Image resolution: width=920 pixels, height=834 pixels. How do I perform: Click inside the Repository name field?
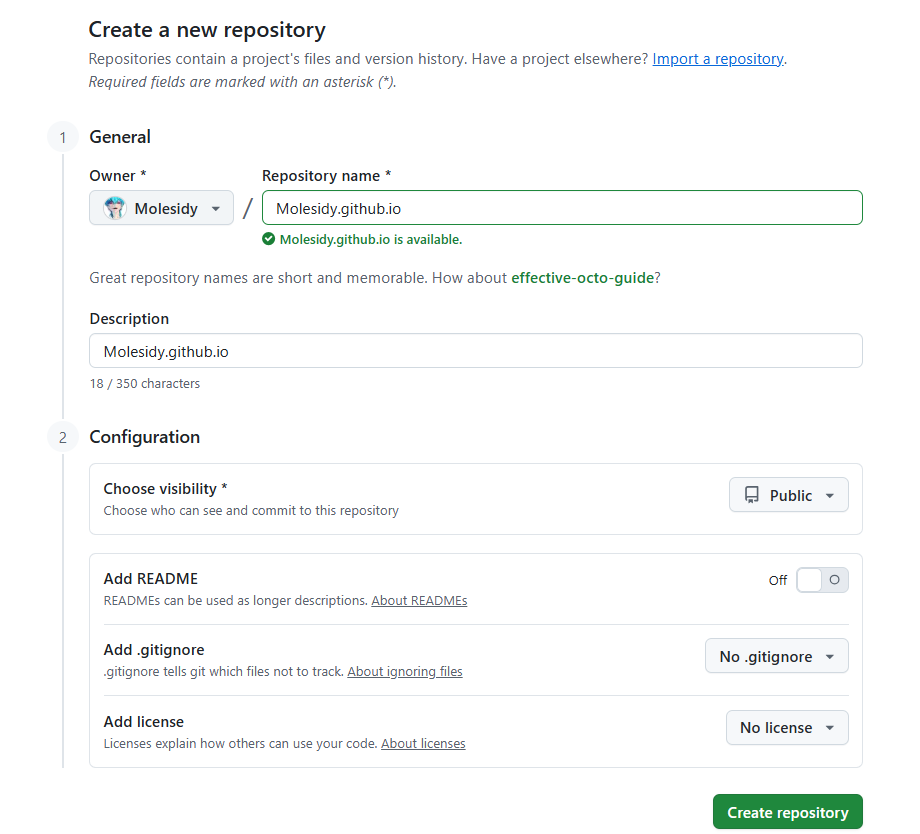[560, 207]
